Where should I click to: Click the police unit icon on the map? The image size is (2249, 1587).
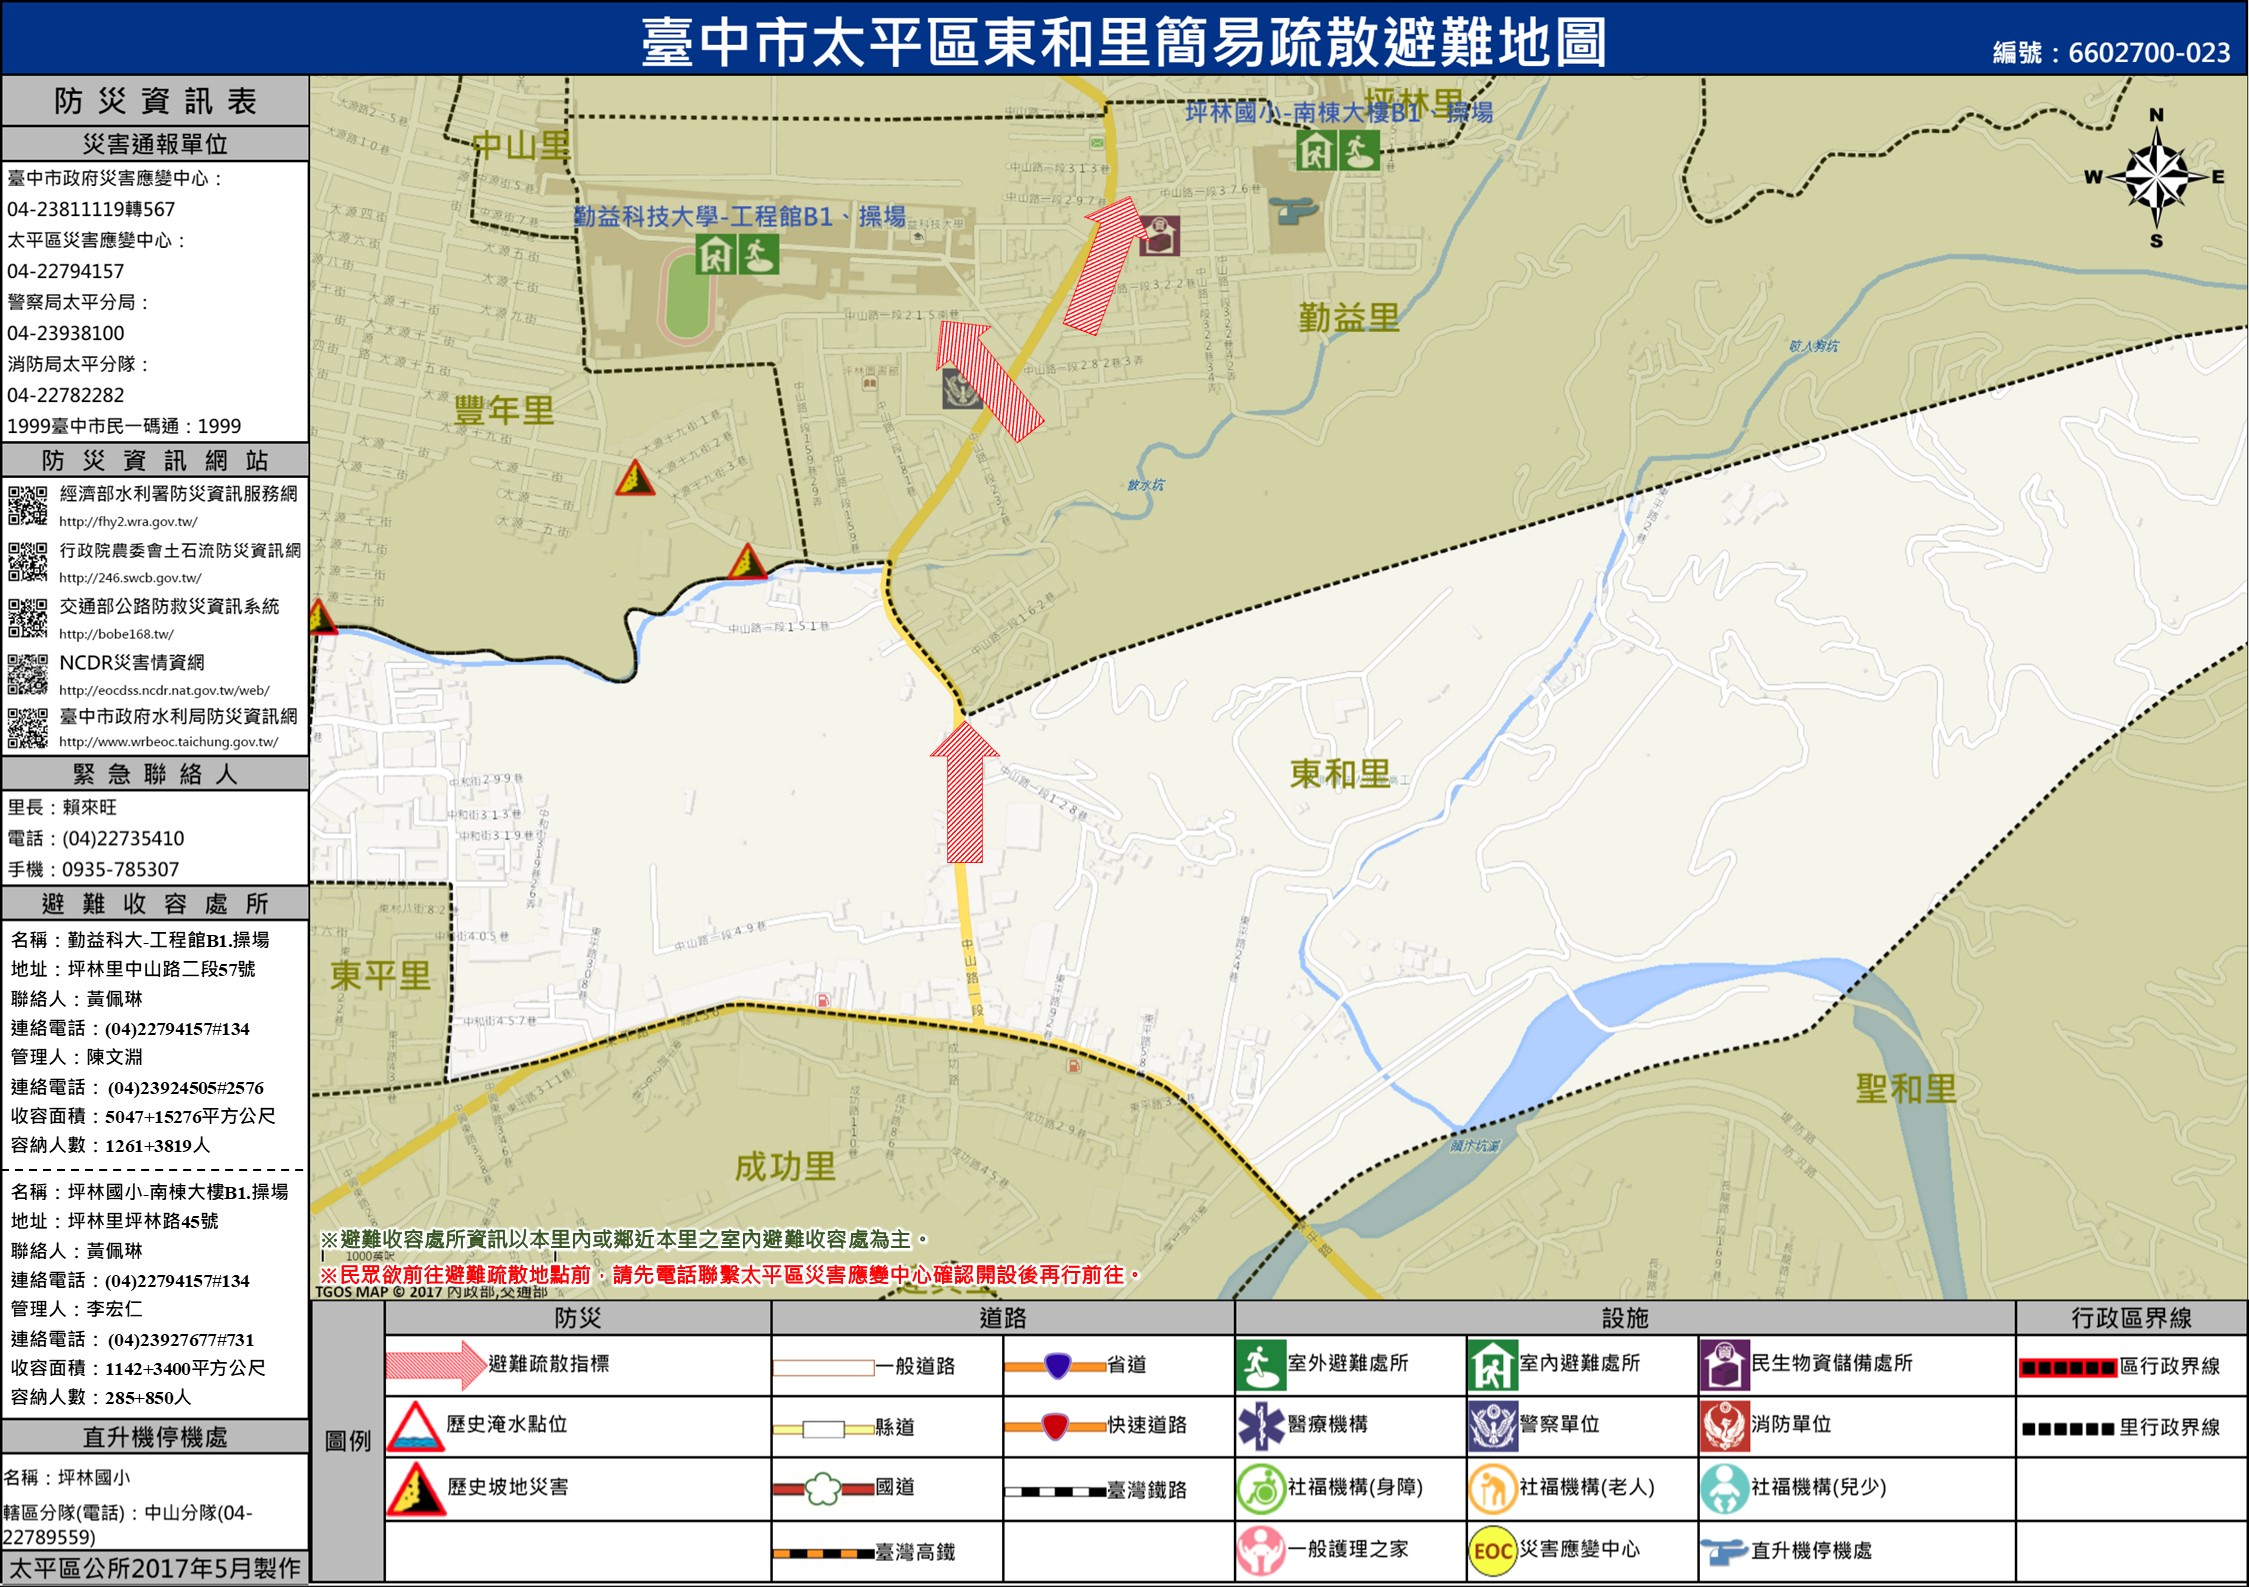click(x=962, y=389)
